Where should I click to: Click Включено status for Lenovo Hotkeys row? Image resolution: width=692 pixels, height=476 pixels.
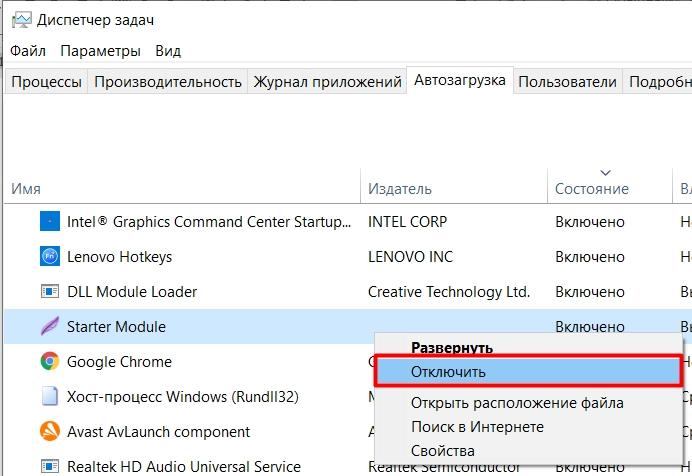click(x=590, y=257)
